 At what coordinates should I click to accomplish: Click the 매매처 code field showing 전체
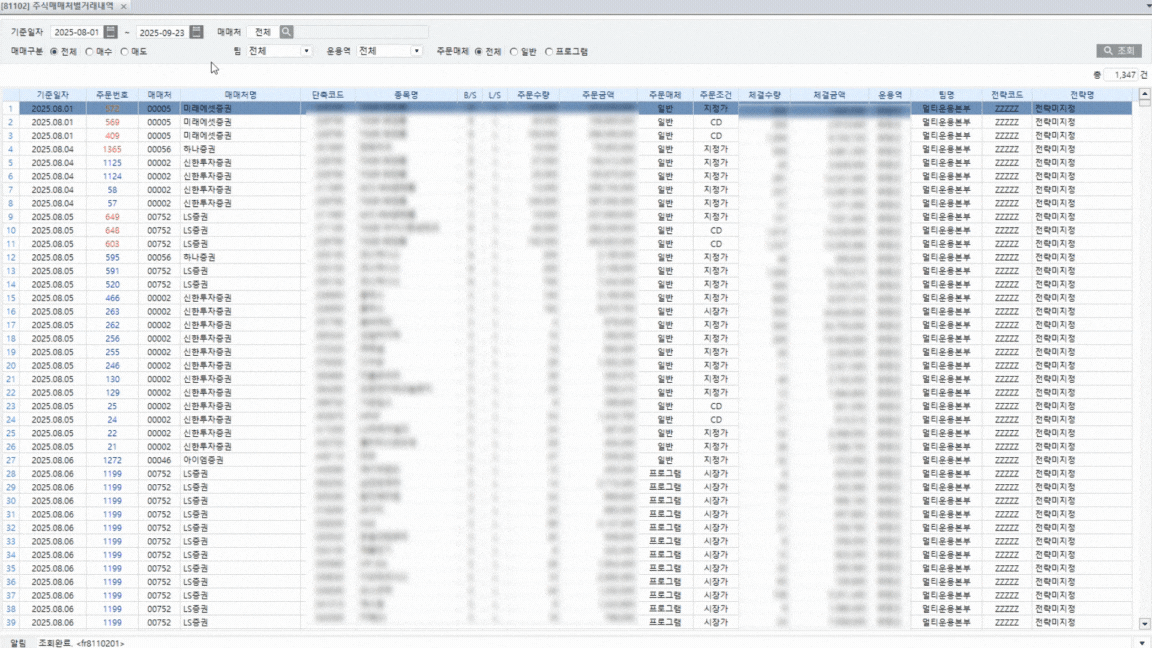pos(263,32)
